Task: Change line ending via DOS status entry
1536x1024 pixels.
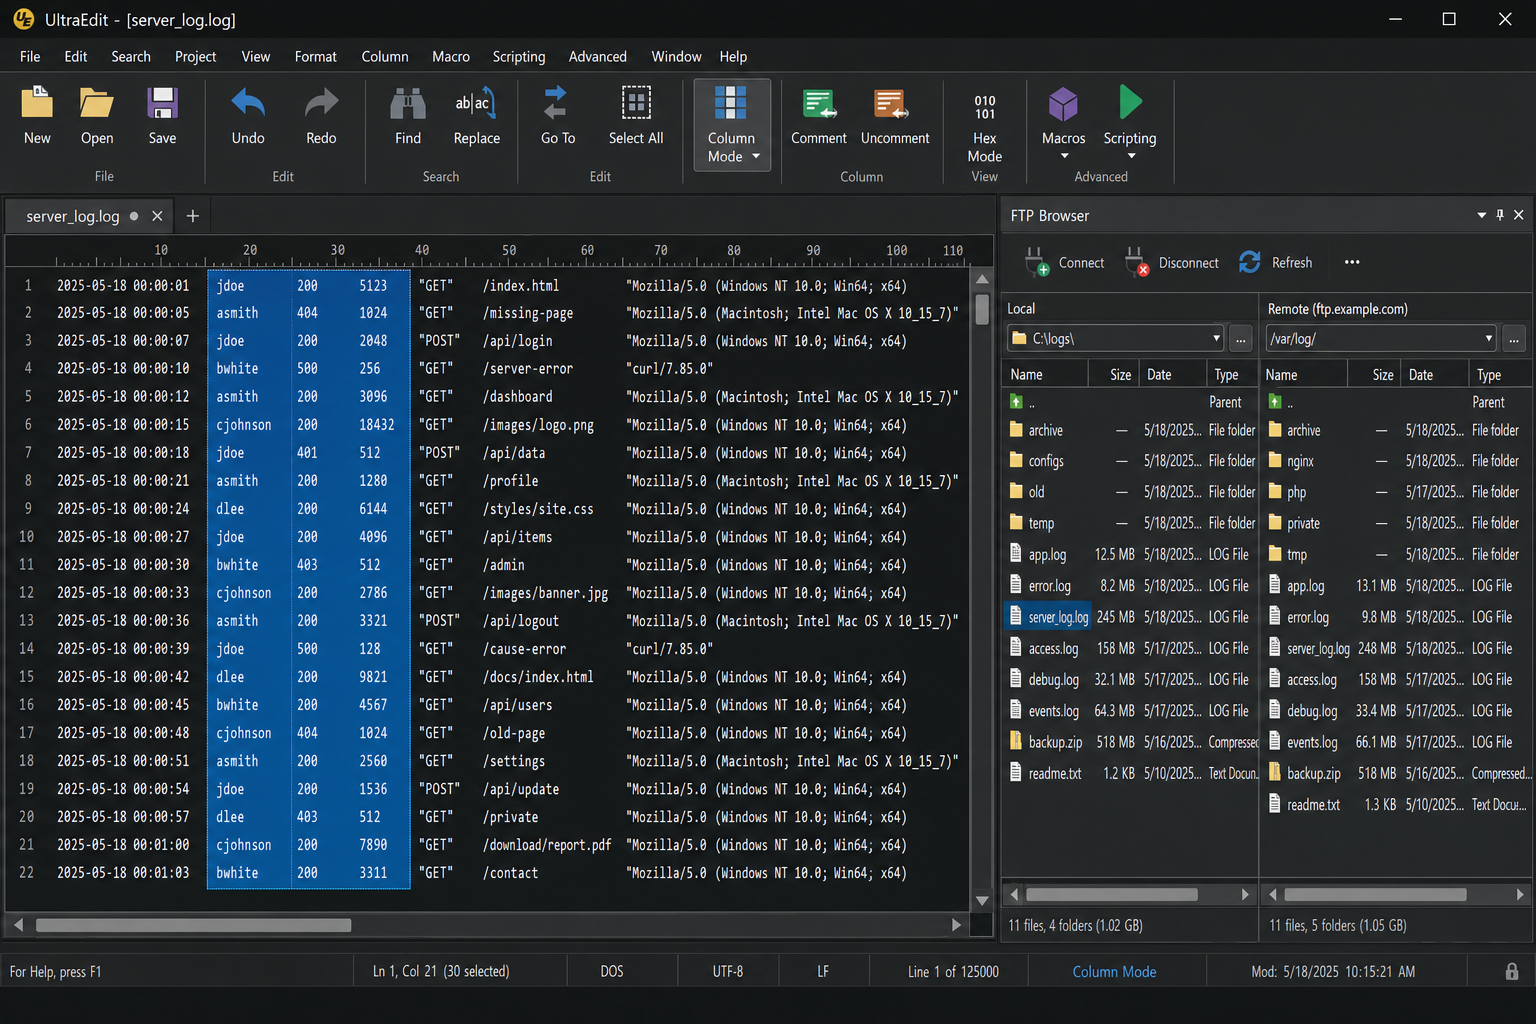Action: (612, 972)
